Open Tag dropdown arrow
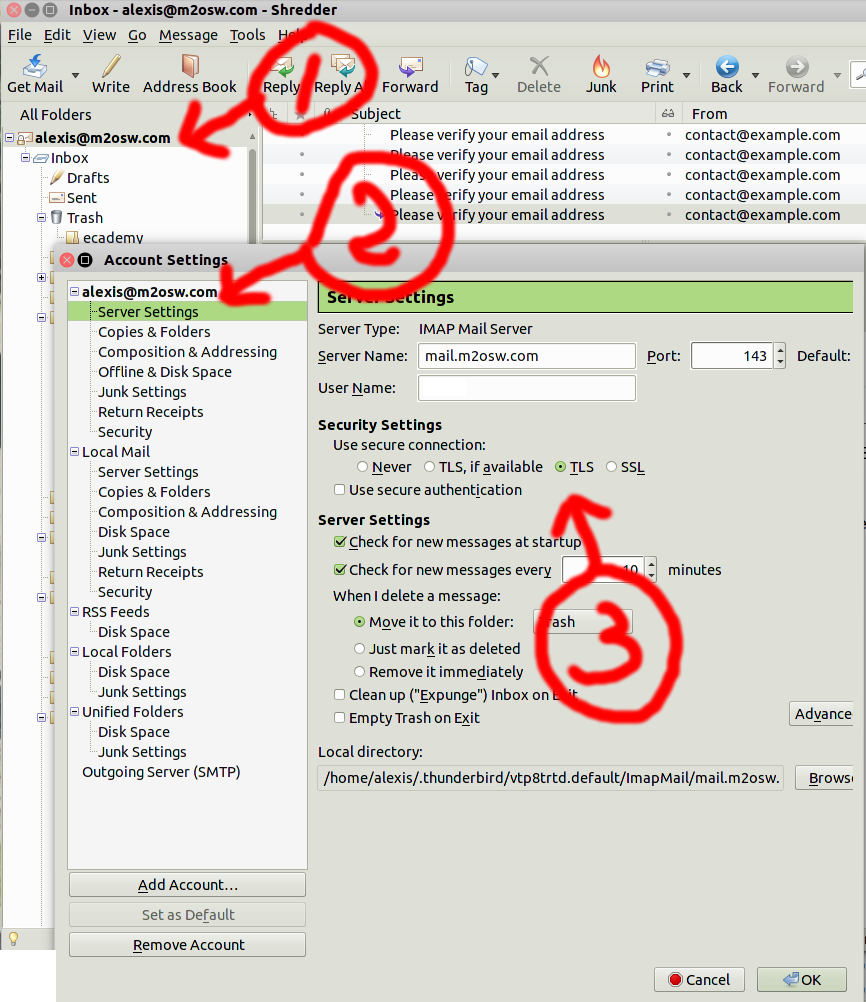Image resolution: width=866 pixels, height=1002 pixels. (x=495, y=75)
